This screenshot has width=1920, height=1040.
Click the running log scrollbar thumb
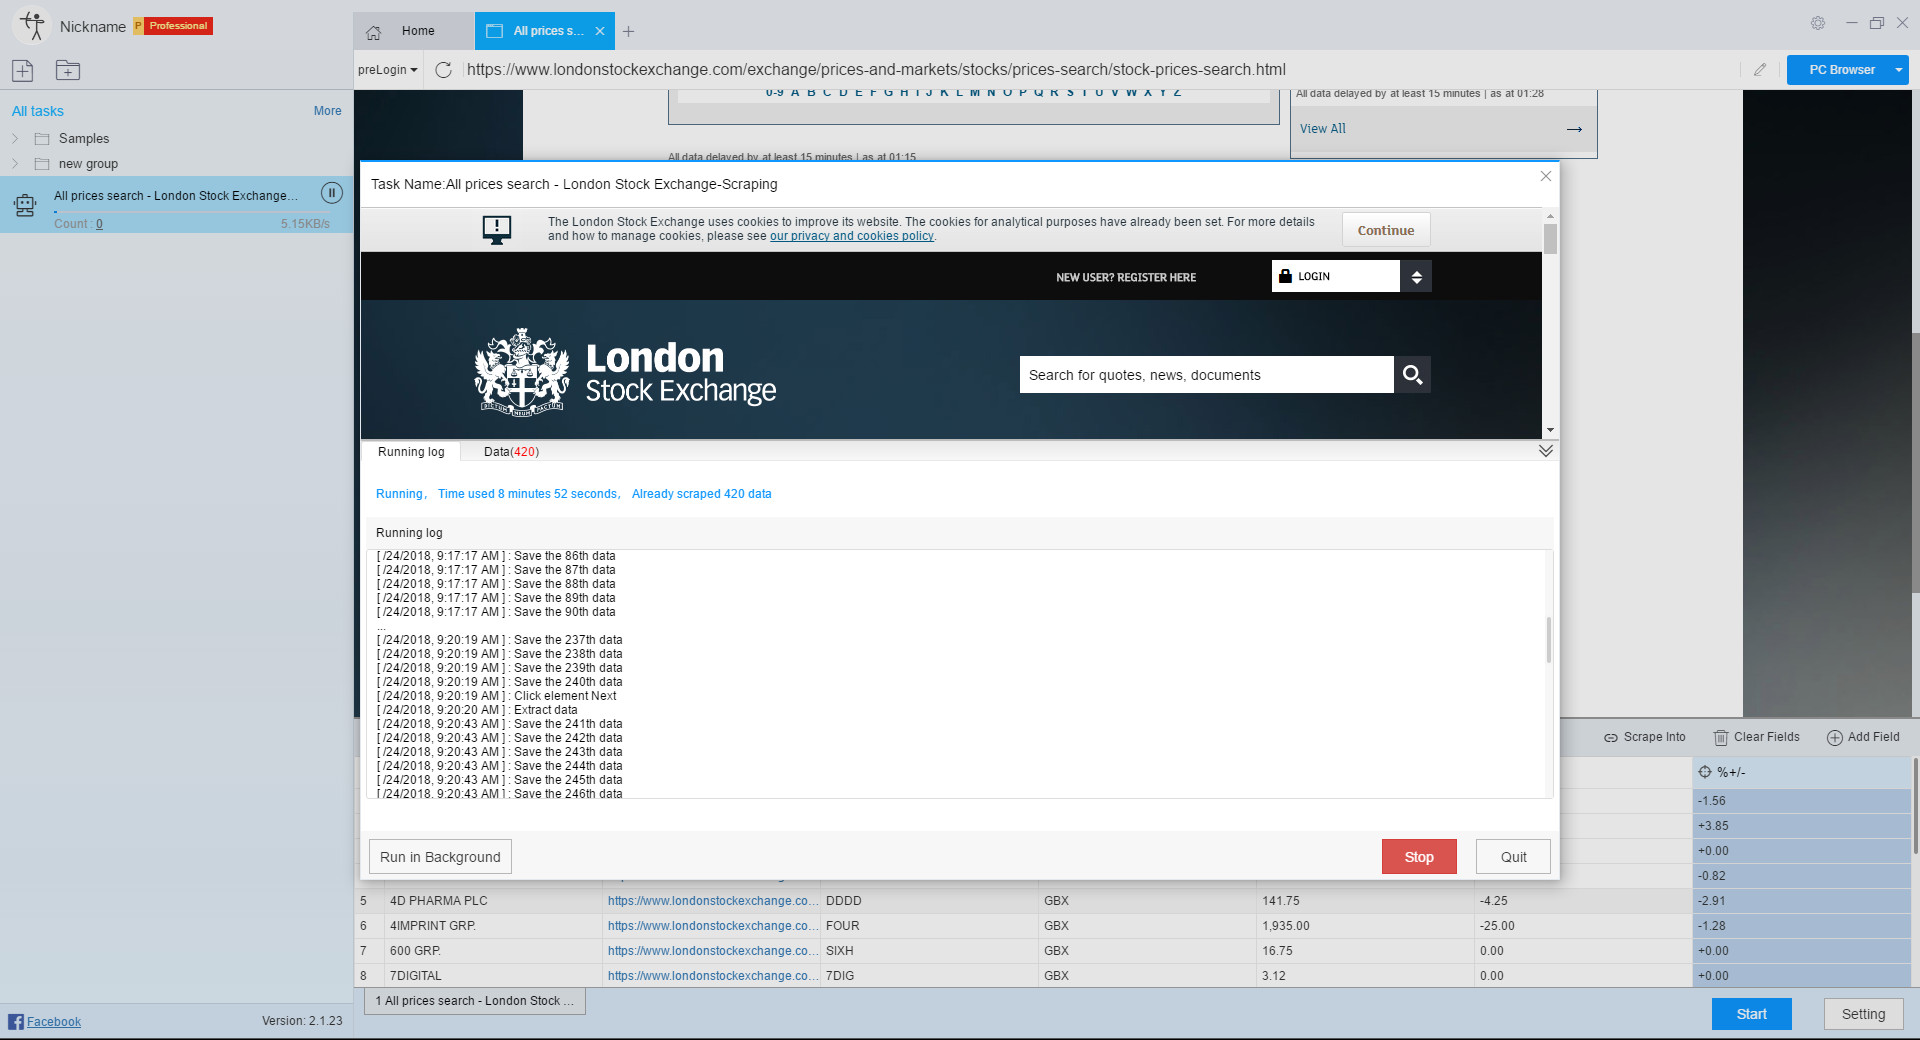[1549, 640]
